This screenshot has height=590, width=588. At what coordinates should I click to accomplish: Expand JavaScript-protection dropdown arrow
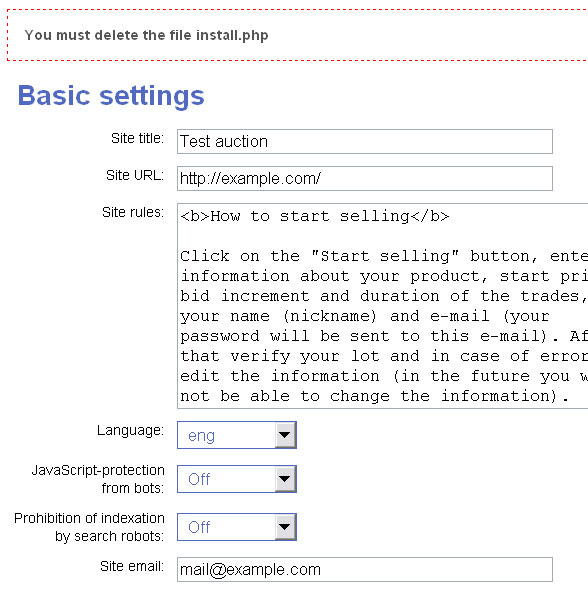[x=285, y=479]
